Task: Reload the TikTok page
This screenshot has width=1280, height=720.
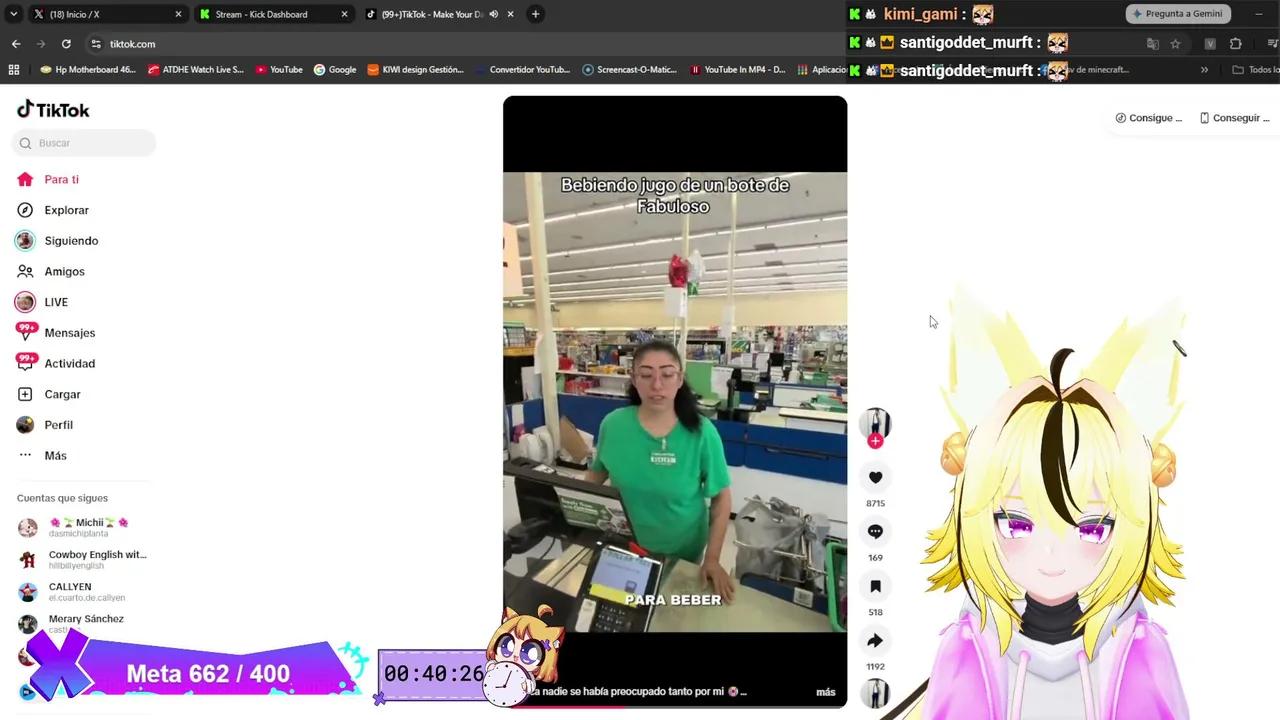Action: pyautogui.click(x=66, y=44)
